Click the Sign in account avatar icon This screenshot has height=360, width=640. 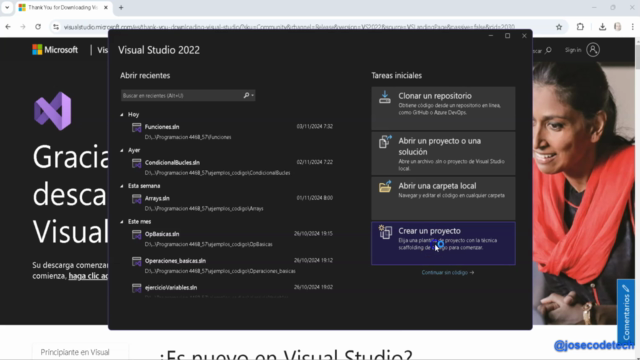pyautogui.click(x=593, y=50)
